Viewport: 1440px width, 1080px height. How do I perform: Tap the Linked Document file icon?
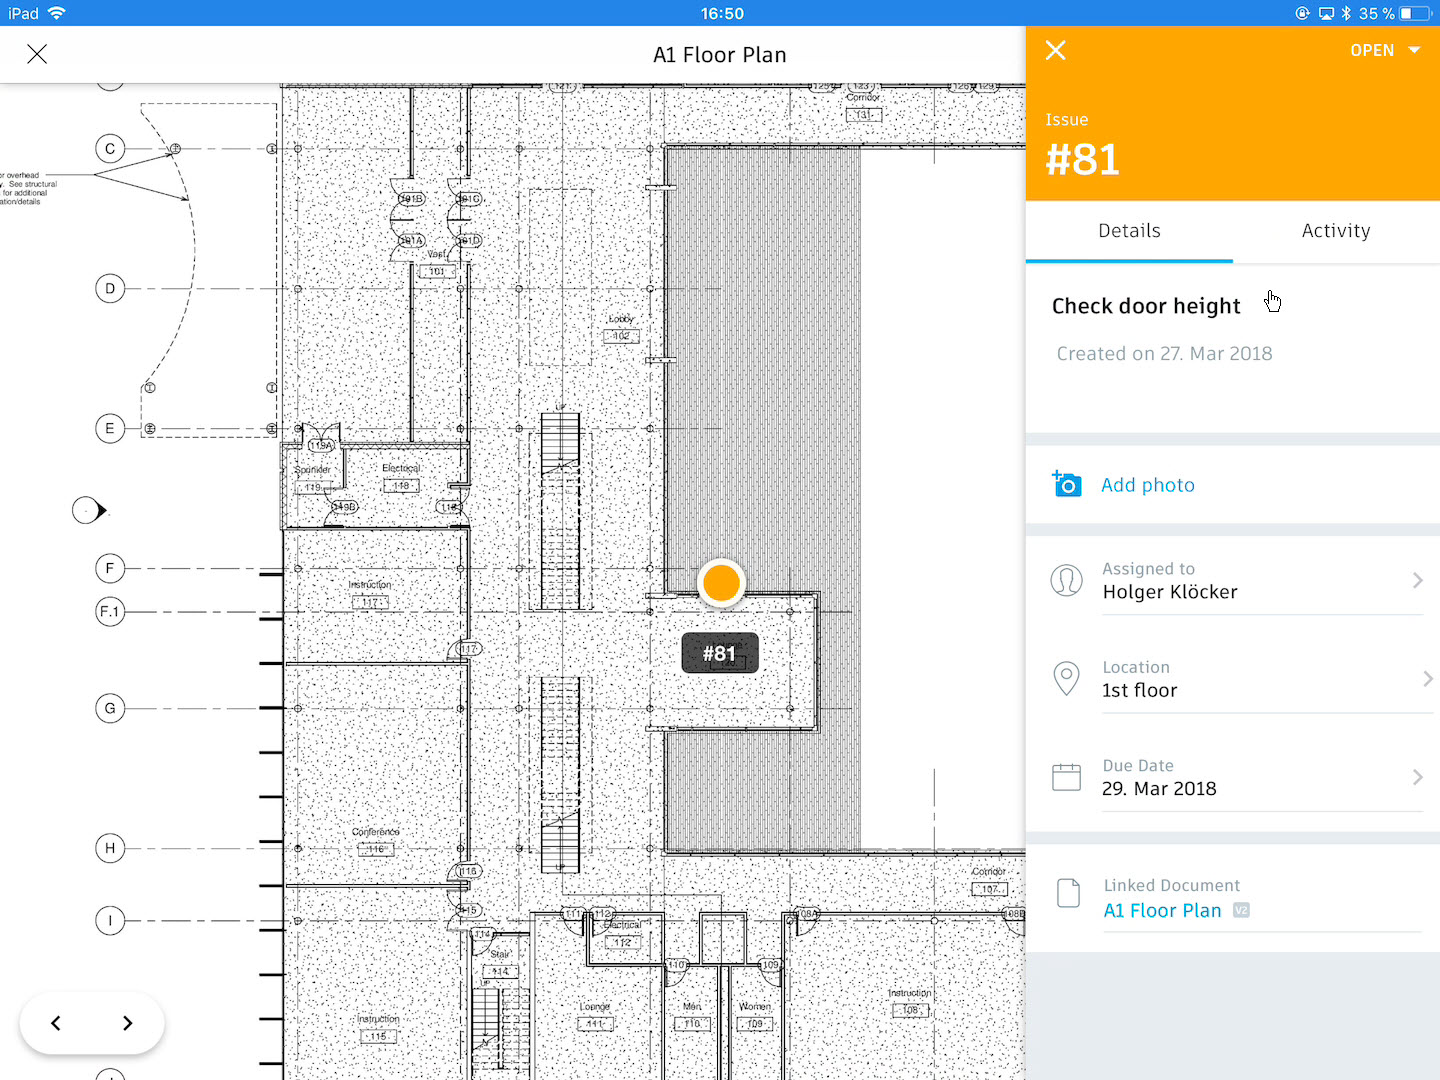pos(1066,893)
